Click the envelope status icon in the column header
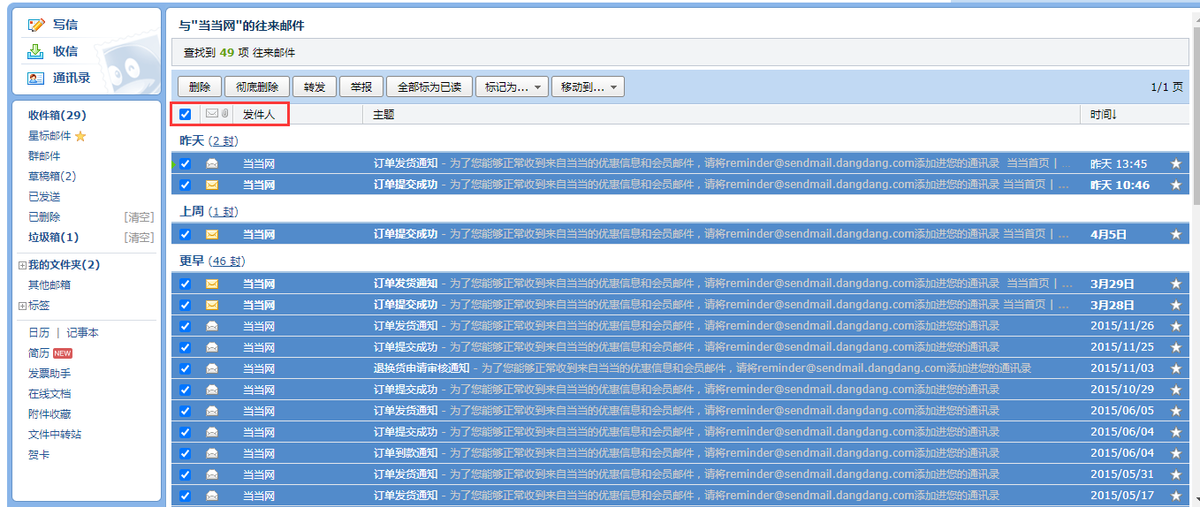Screen dimensions: 1200x507 [211, 114]
